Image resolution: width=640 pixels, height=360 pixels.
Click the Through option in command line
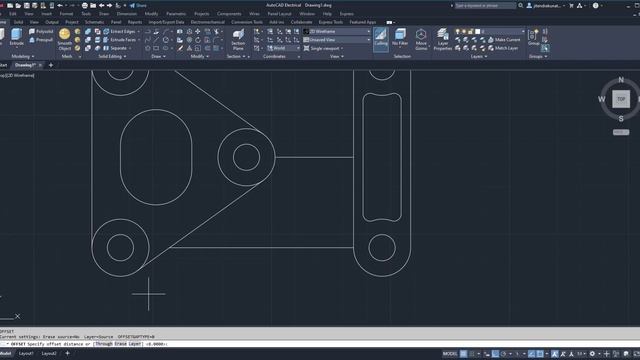tap(104, 344)
